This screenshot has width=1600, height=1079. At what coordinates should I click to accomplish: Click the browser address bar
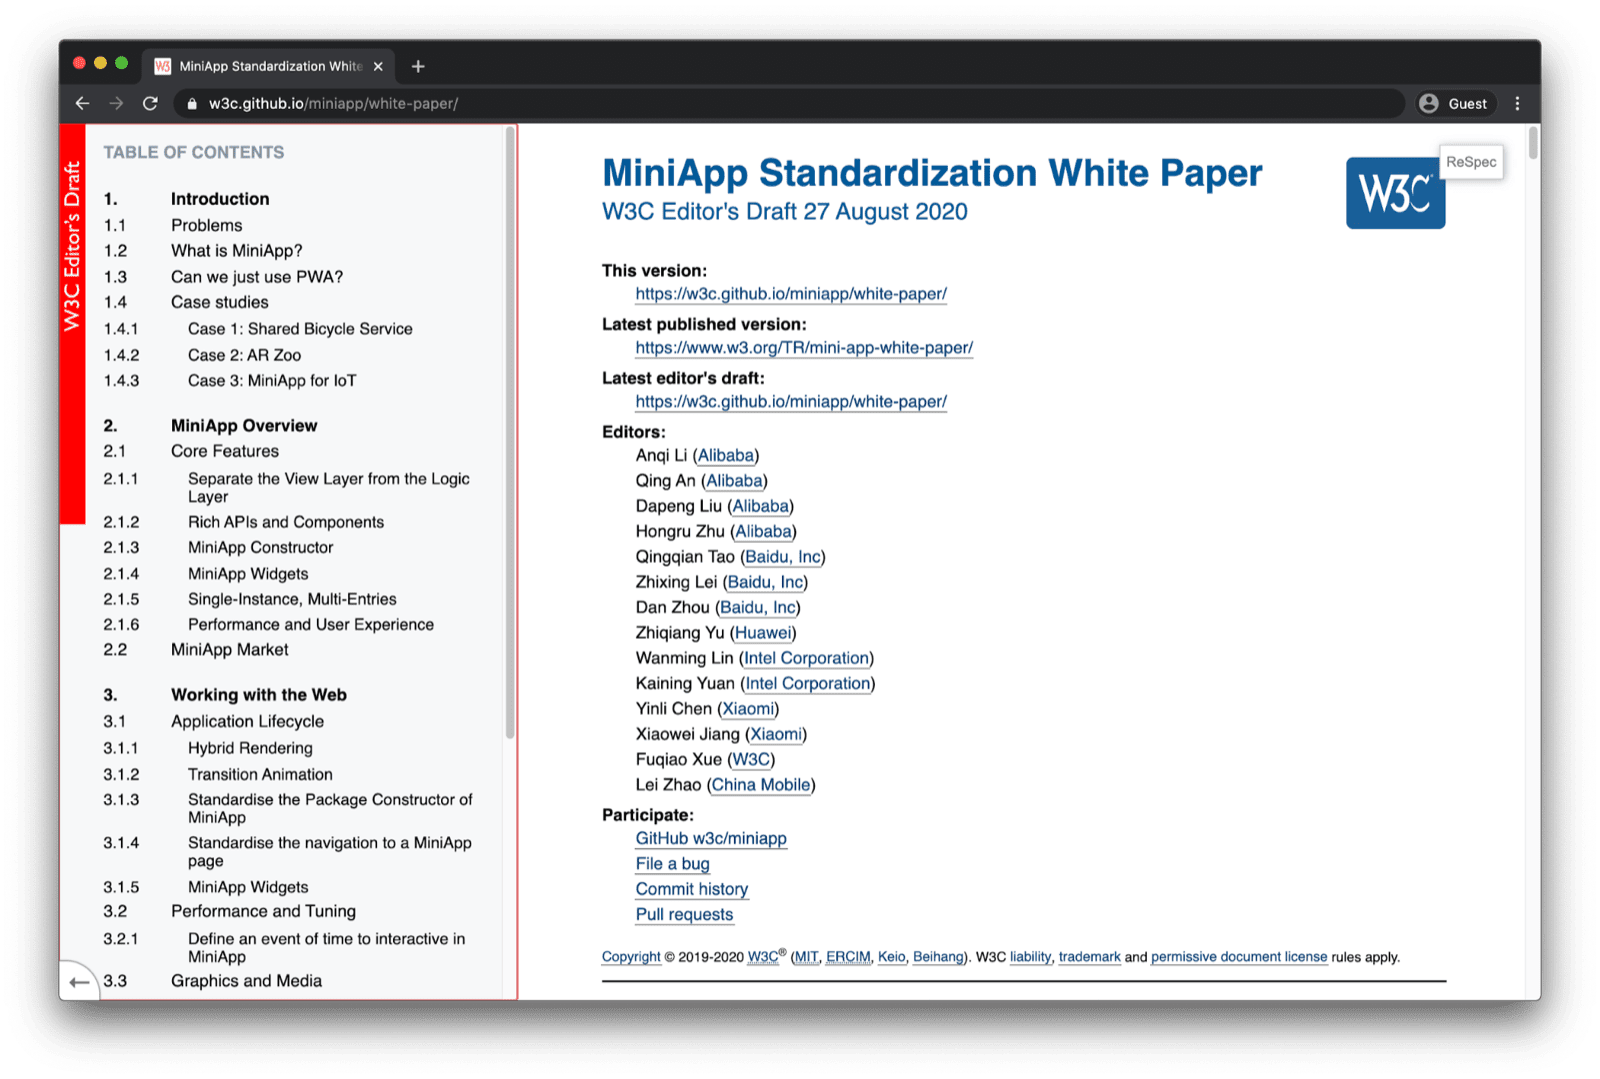pos(700,103)
